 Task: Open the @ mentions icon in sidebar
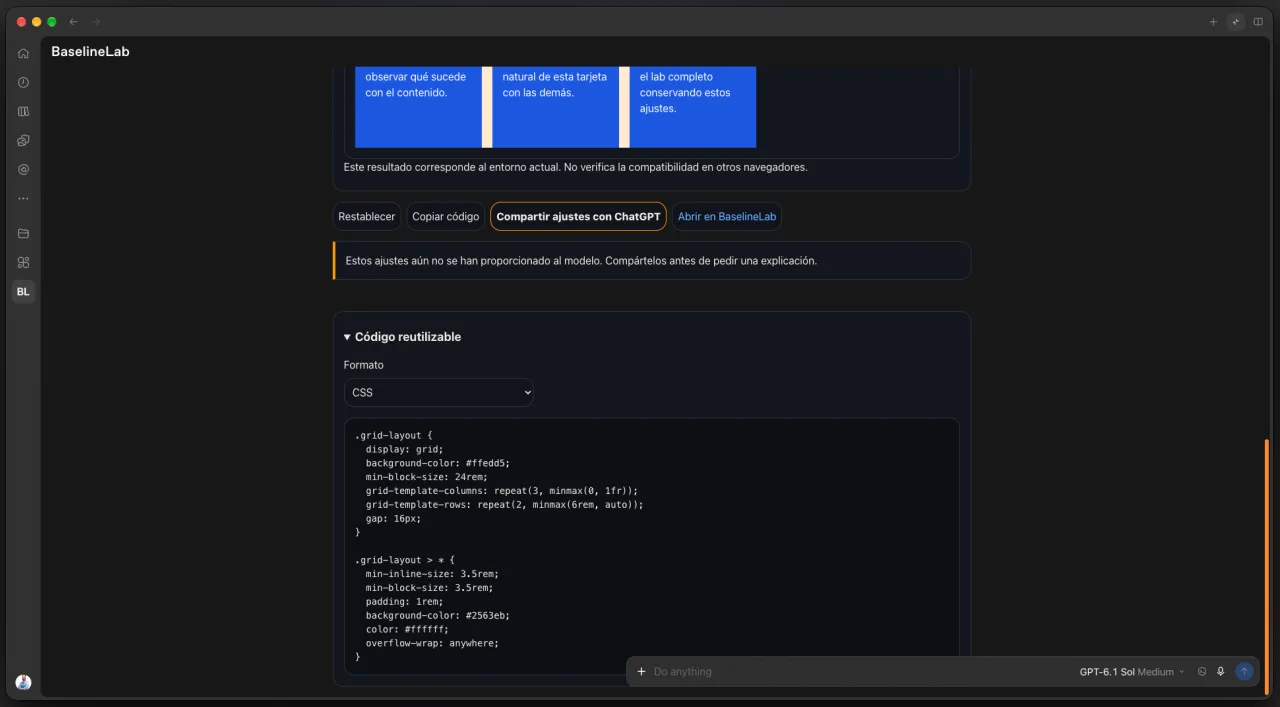click(23, 169)
